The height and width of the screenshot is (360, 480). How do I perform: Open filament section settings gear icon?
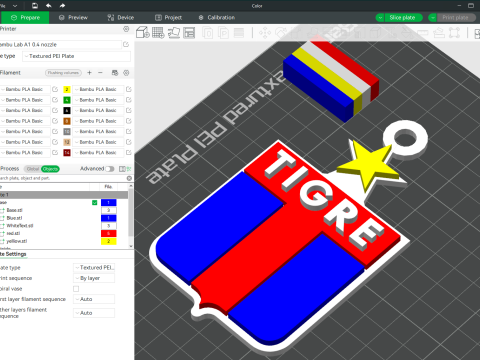point(126,73)
